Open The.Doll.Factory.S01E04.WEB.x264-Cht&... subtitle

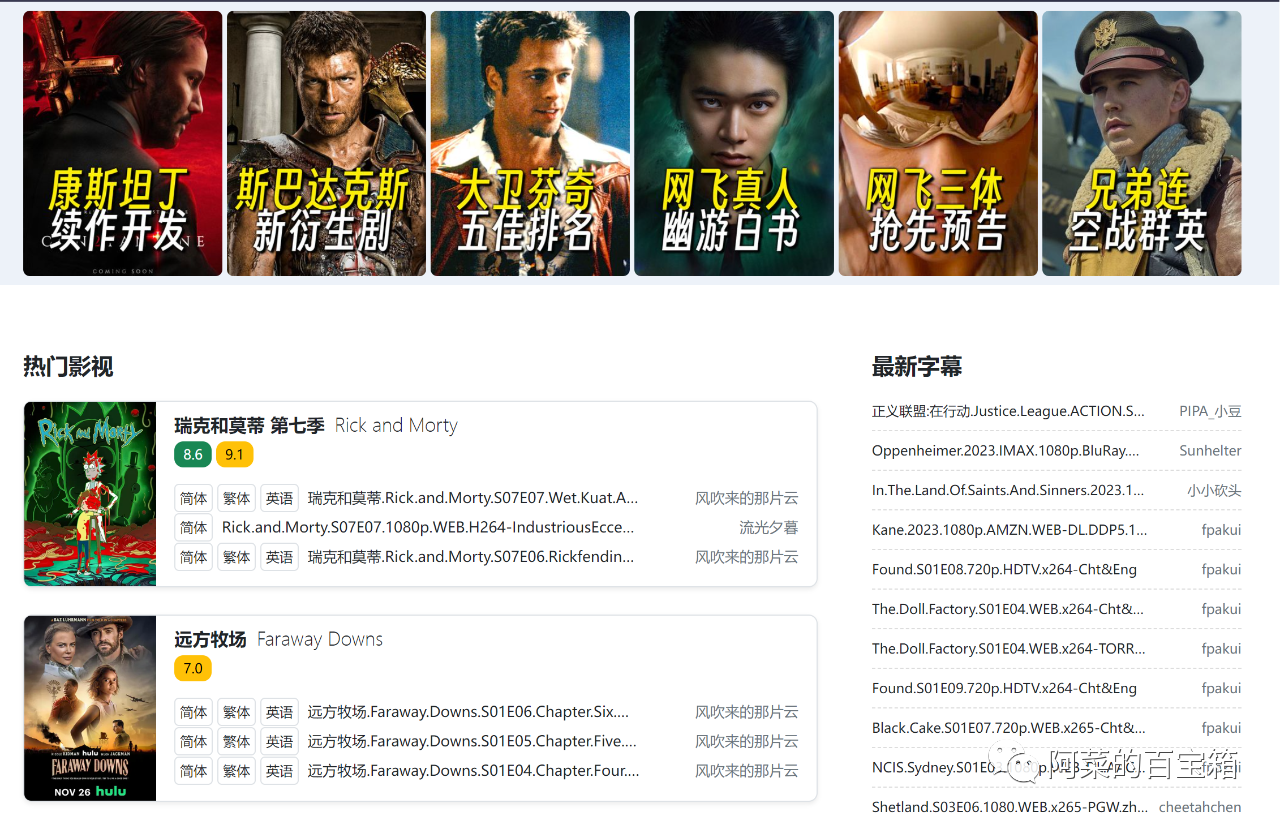click(x=1008, y=609)
